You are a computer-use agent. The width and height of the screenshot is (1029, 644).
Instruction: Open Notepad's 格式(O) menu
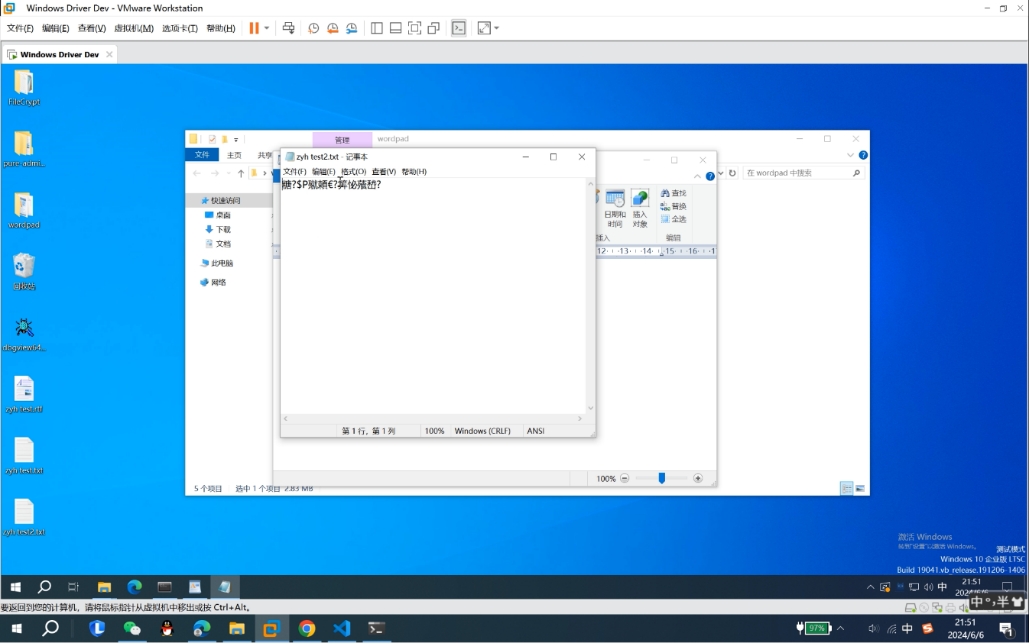(354, 172)
